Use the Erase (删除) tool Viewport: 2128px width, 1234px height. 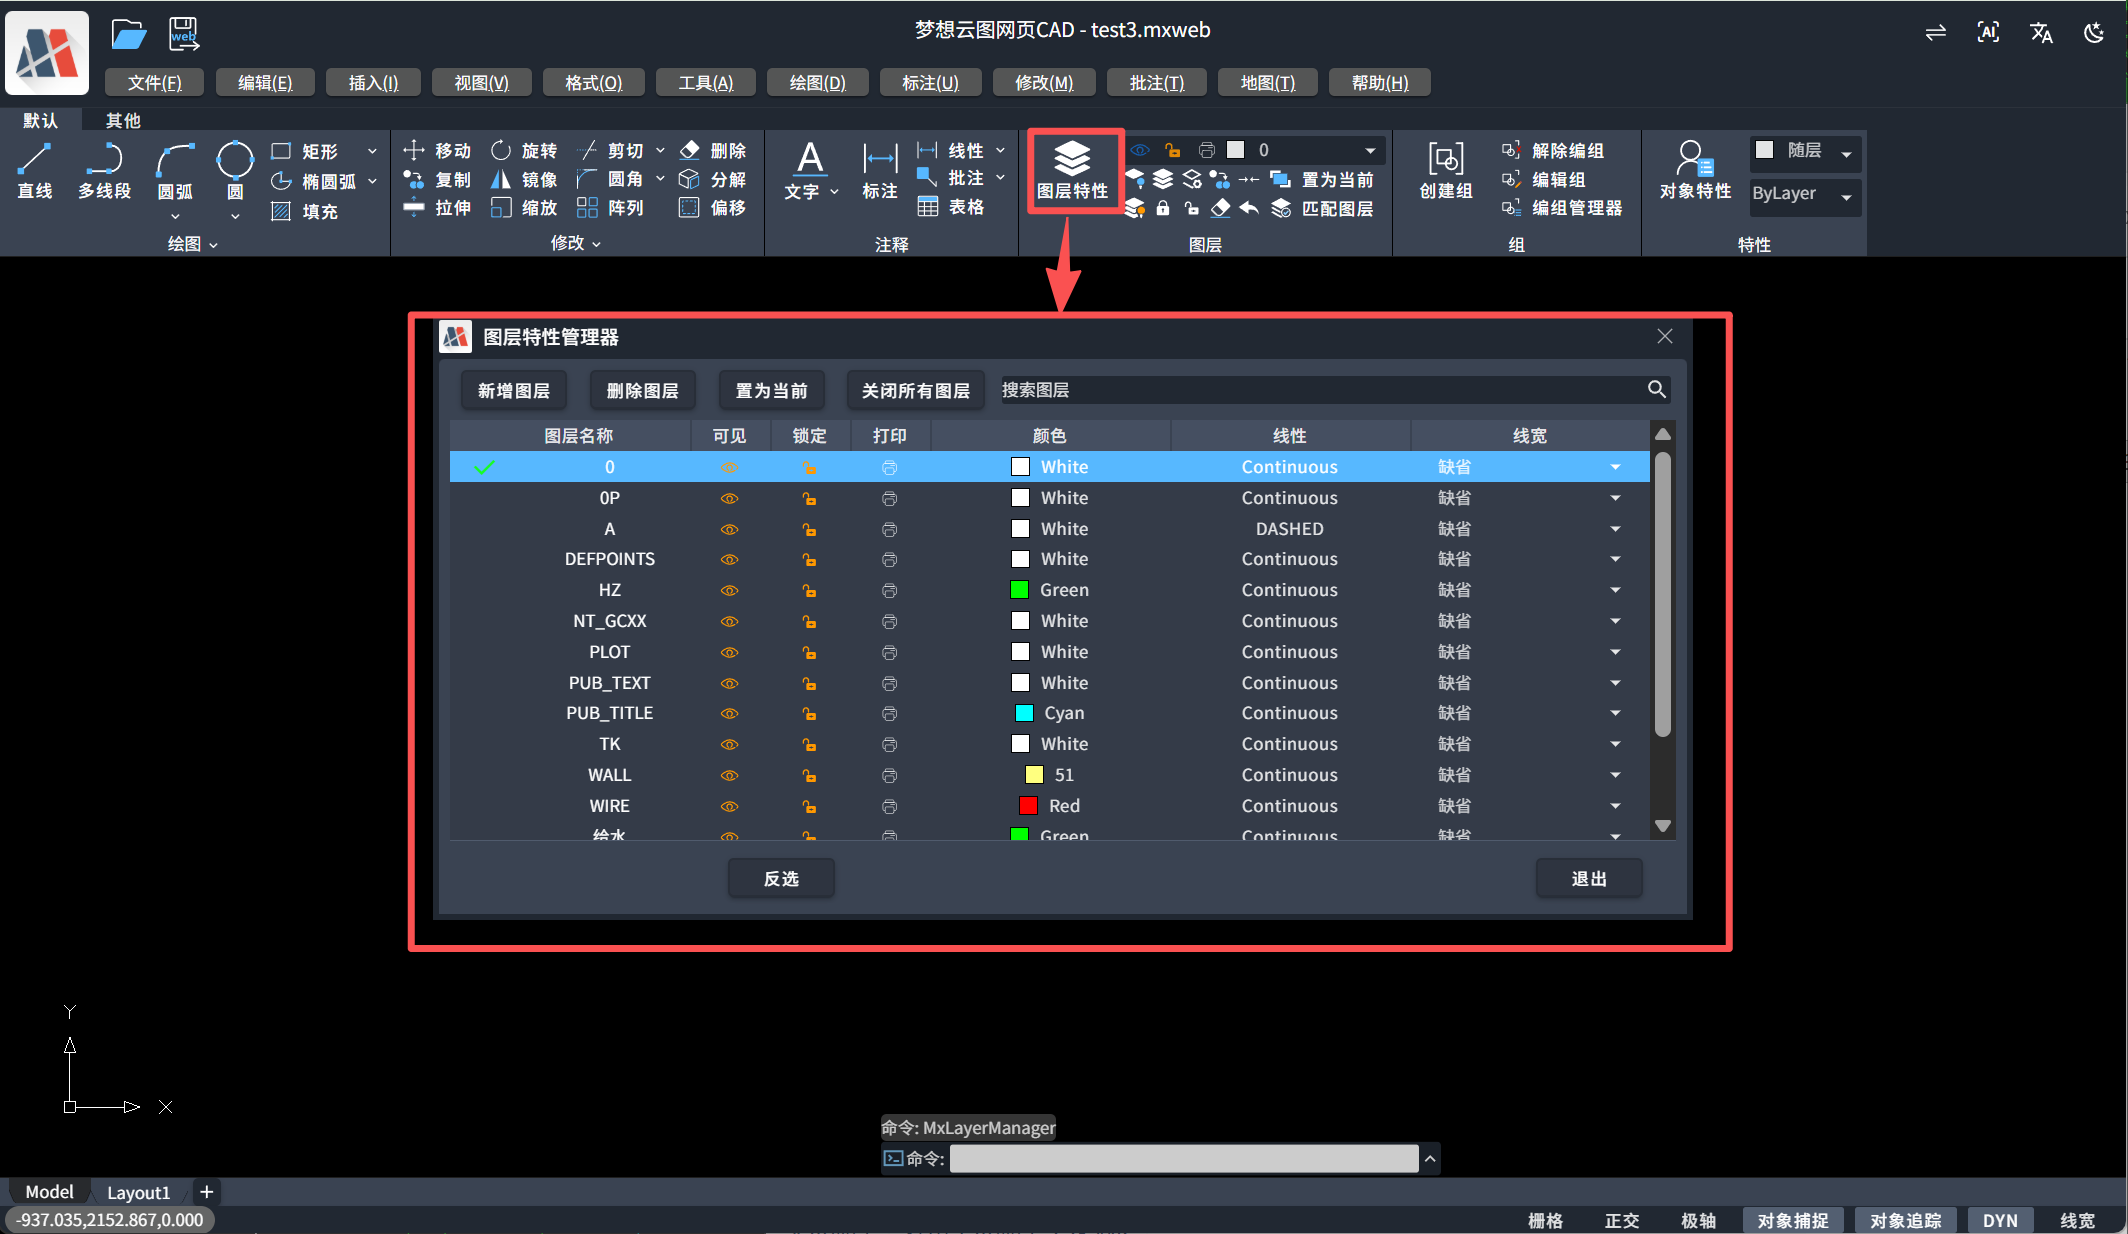tap(713, 150)
